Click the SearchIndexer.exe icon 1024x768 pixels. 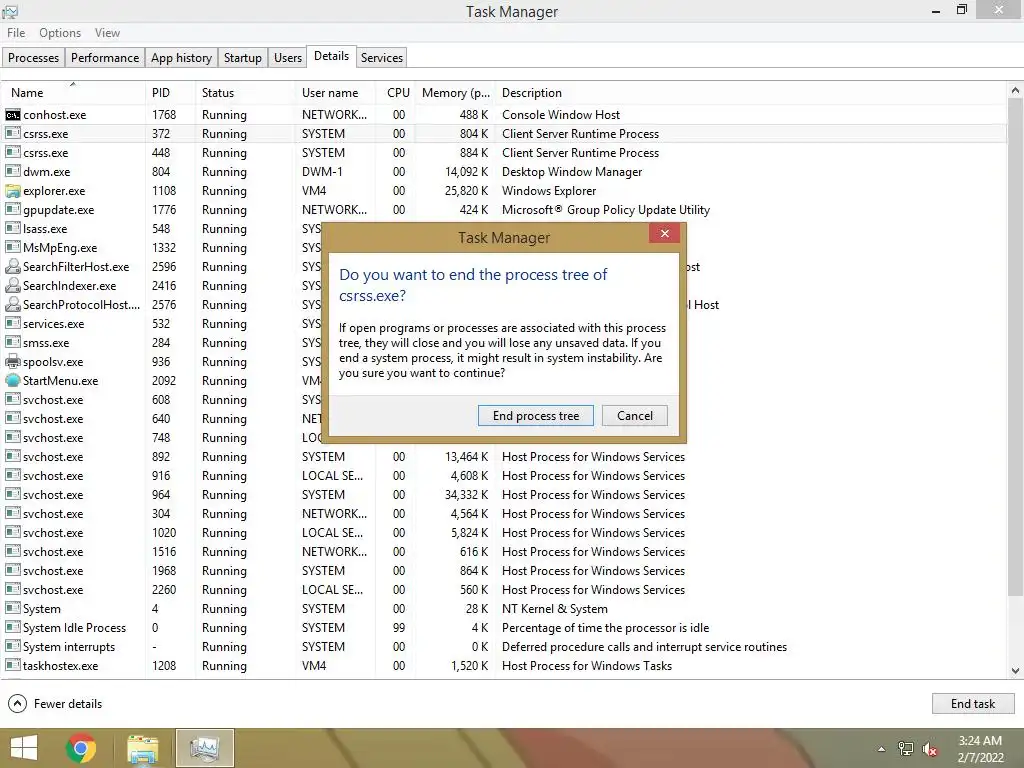pyautogui.click(x=12, y=285)
